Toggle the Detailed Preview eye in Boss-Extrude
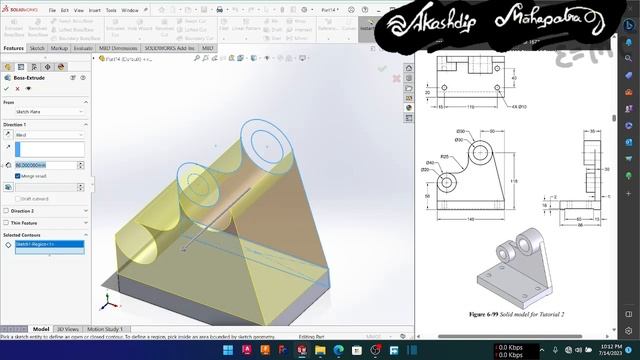Image resolution: width=640 pixels, height=360 pixels. [29, 89]
